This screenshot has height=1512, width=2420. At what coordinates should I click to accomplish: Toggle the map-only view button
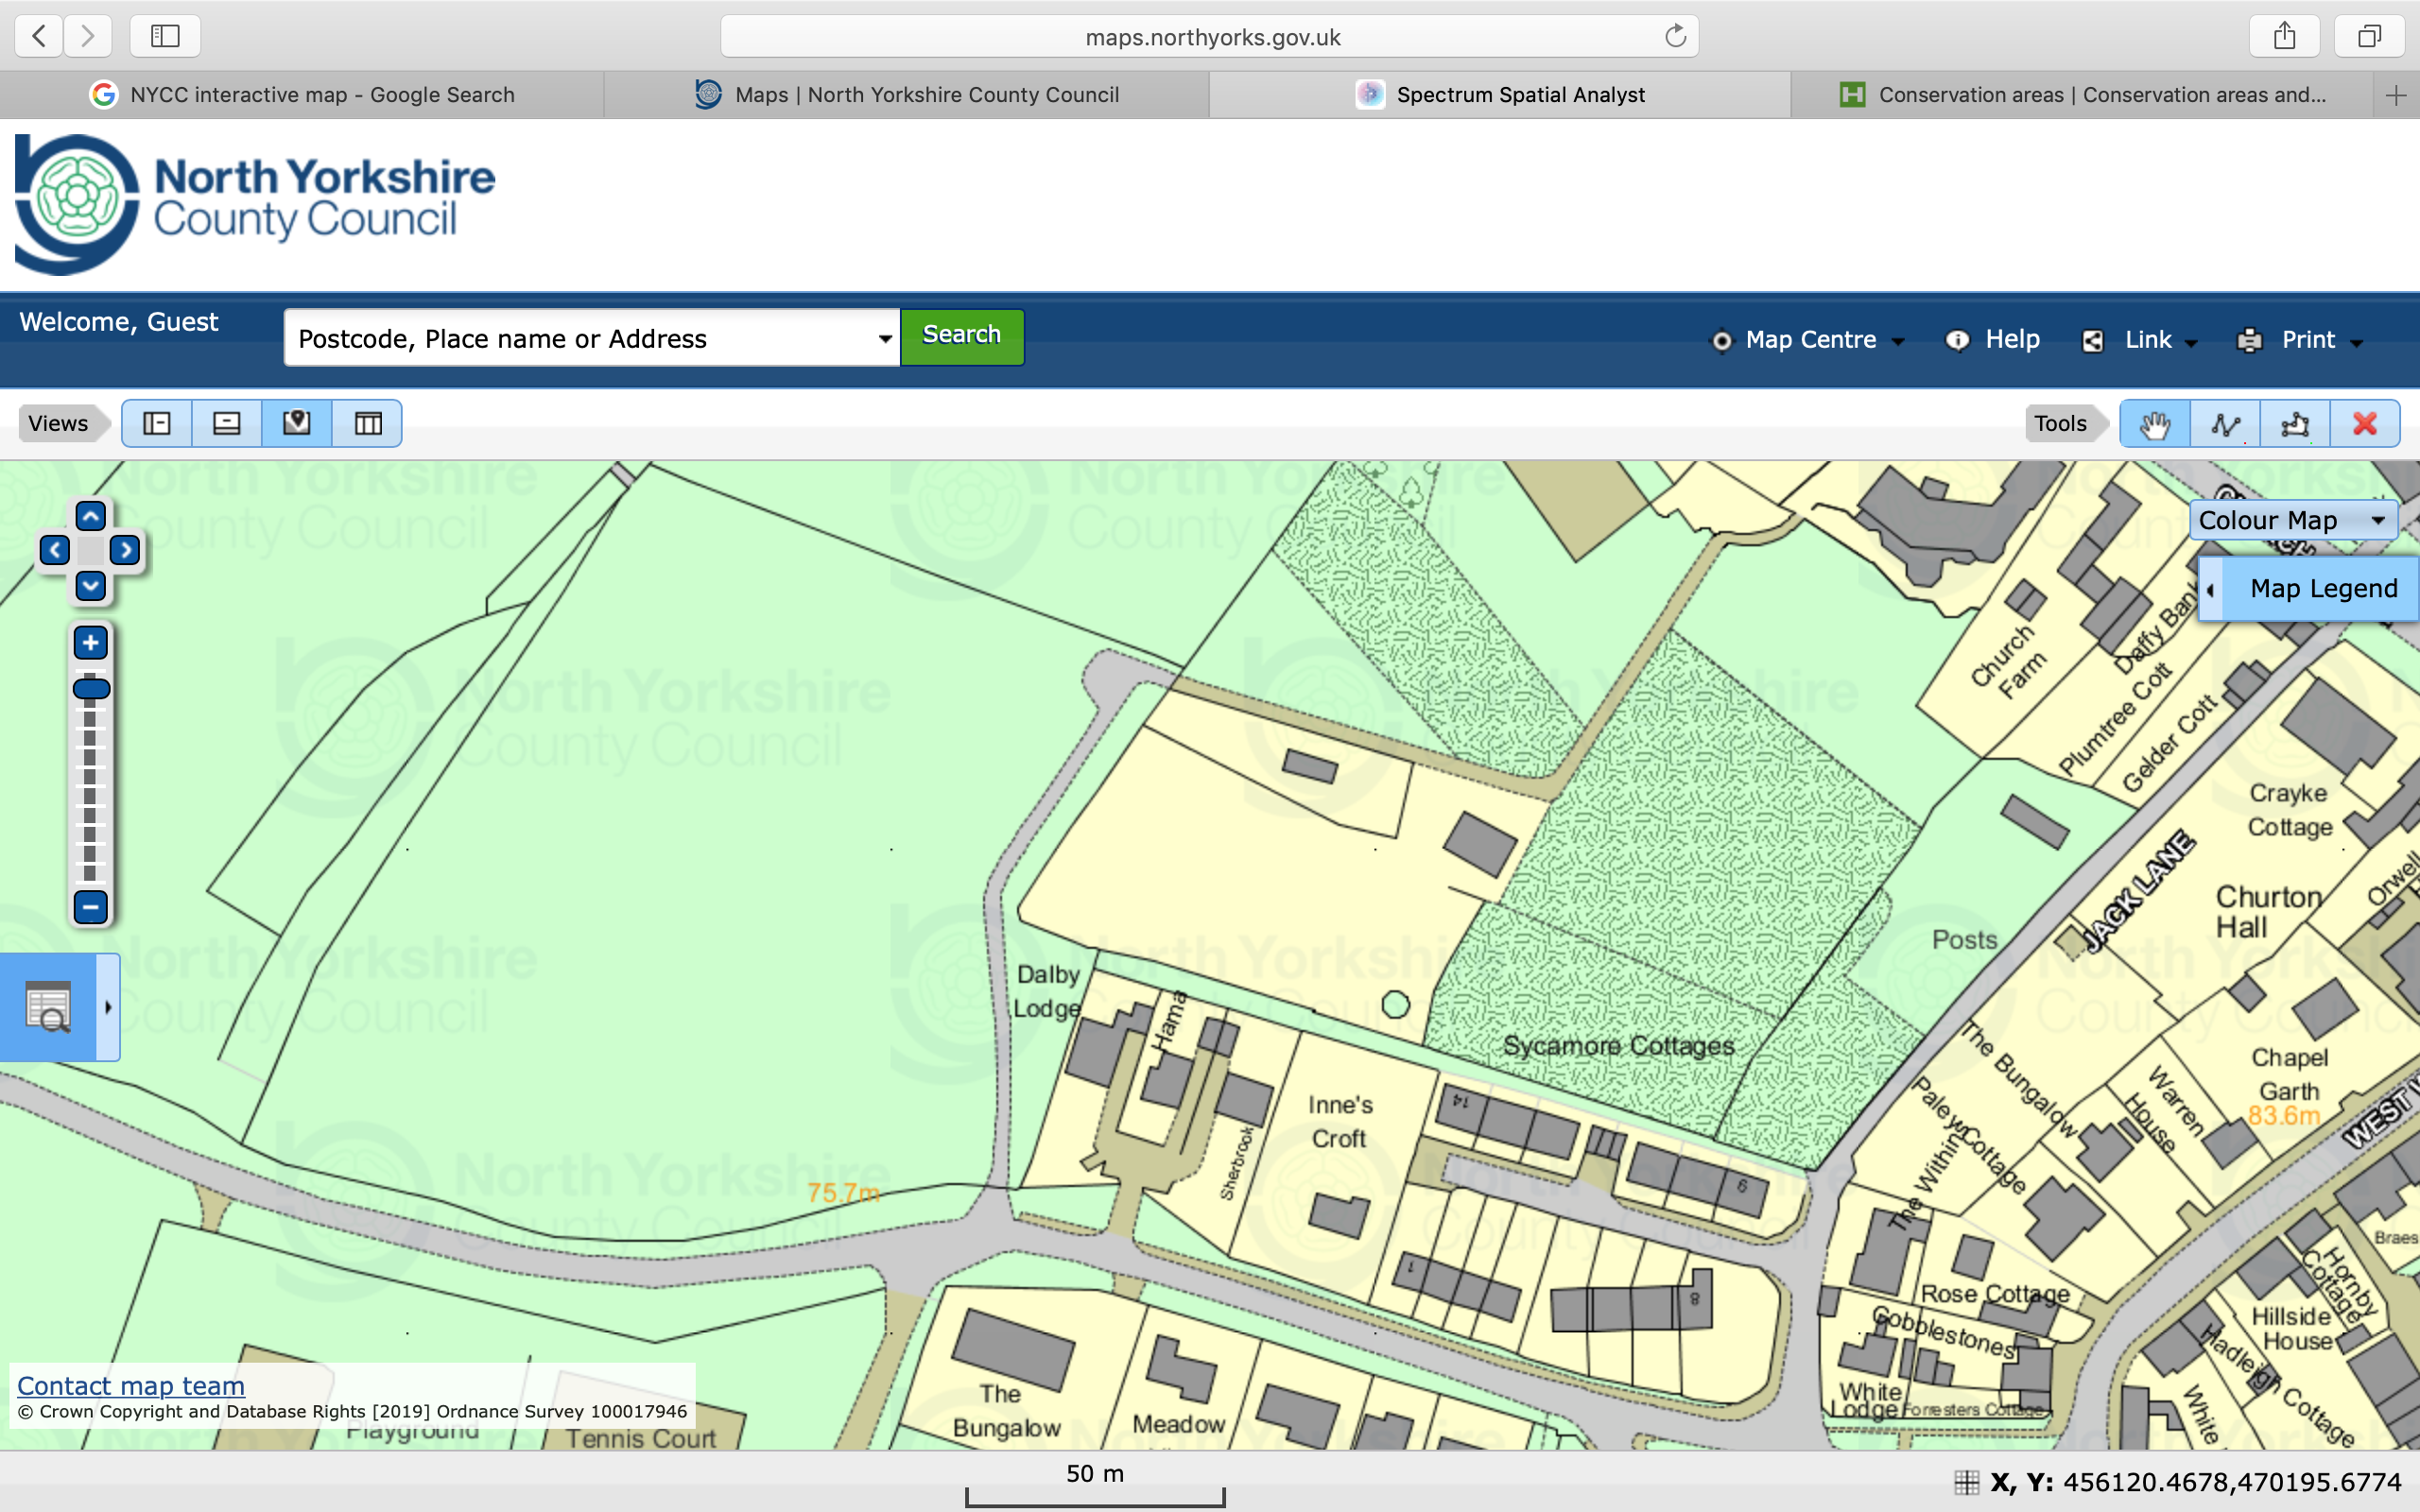297,424
